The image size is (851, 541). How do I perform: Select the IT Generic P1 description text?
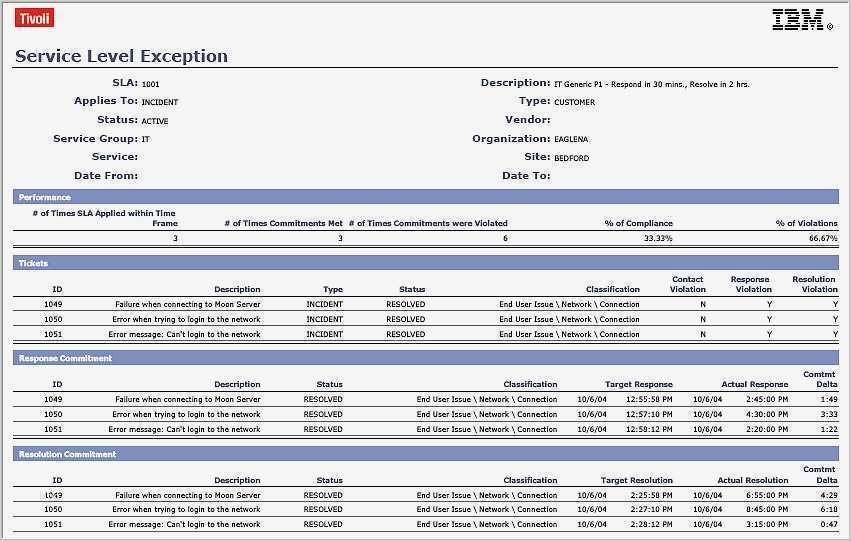[652, 84]
